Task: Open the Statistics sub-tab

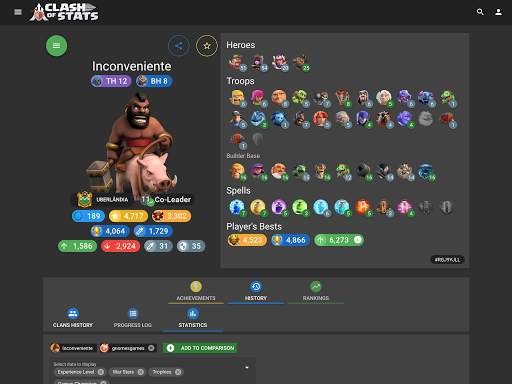Action: tap(193, 318)
